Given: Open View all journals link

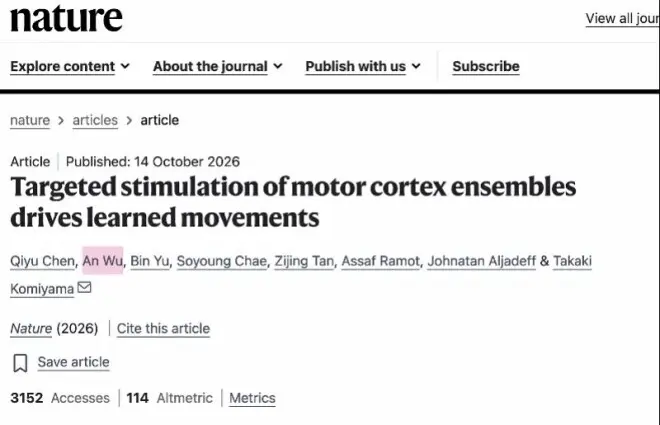Looking at the screenshot, I should (x=622, y=18).
